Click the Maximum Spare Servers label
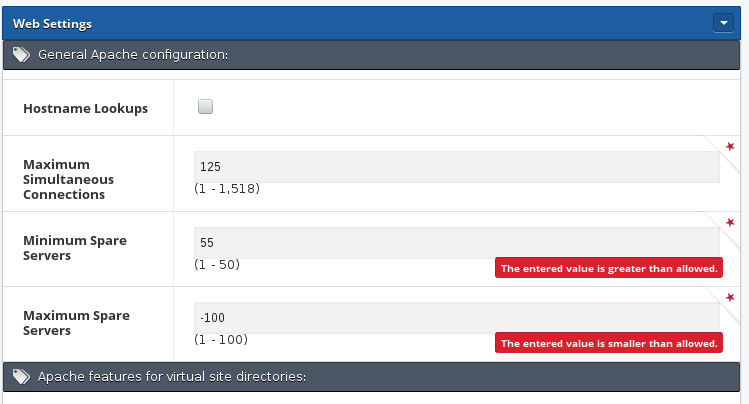 click(76, 323)
